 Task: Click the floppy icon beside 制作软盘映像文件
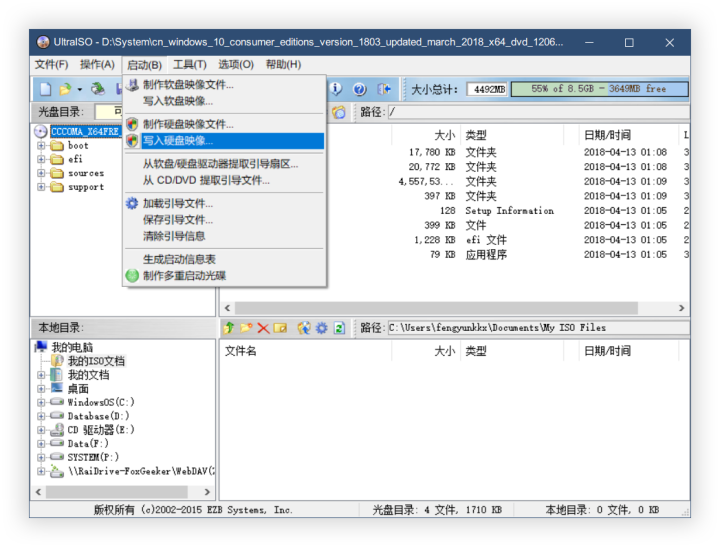[132, 85]
